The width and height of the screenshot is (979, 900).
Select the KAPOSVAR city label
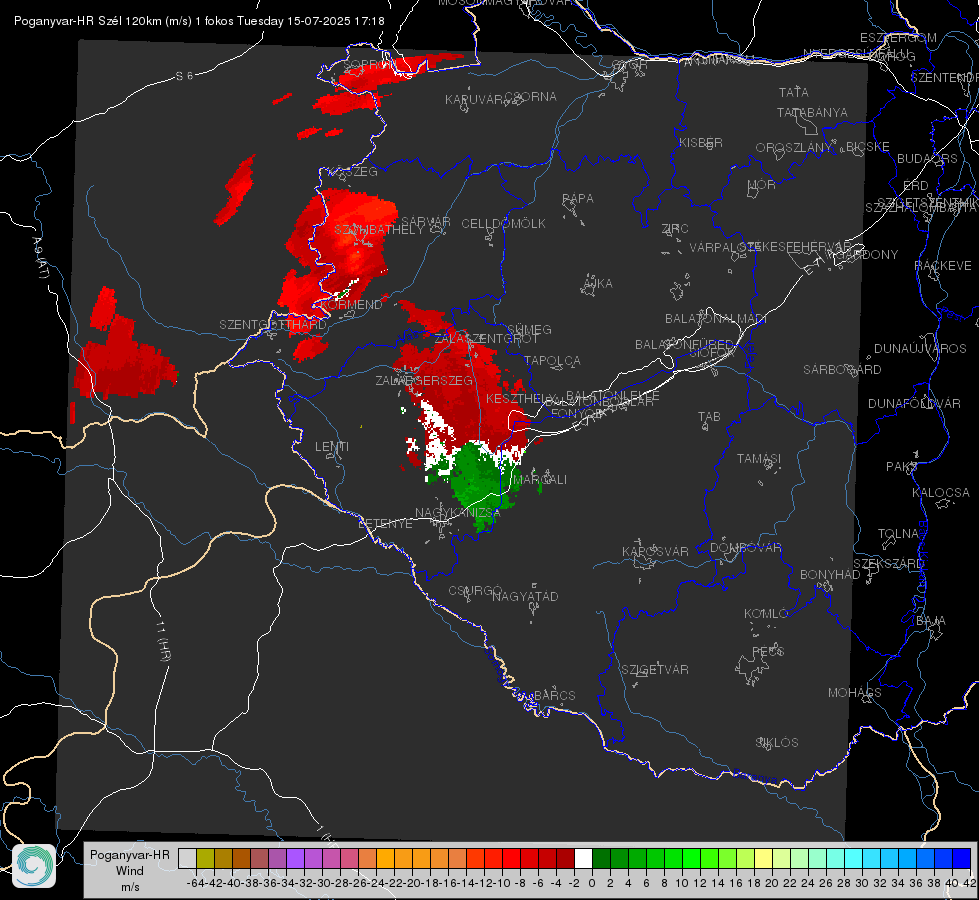tap(656, 551)
